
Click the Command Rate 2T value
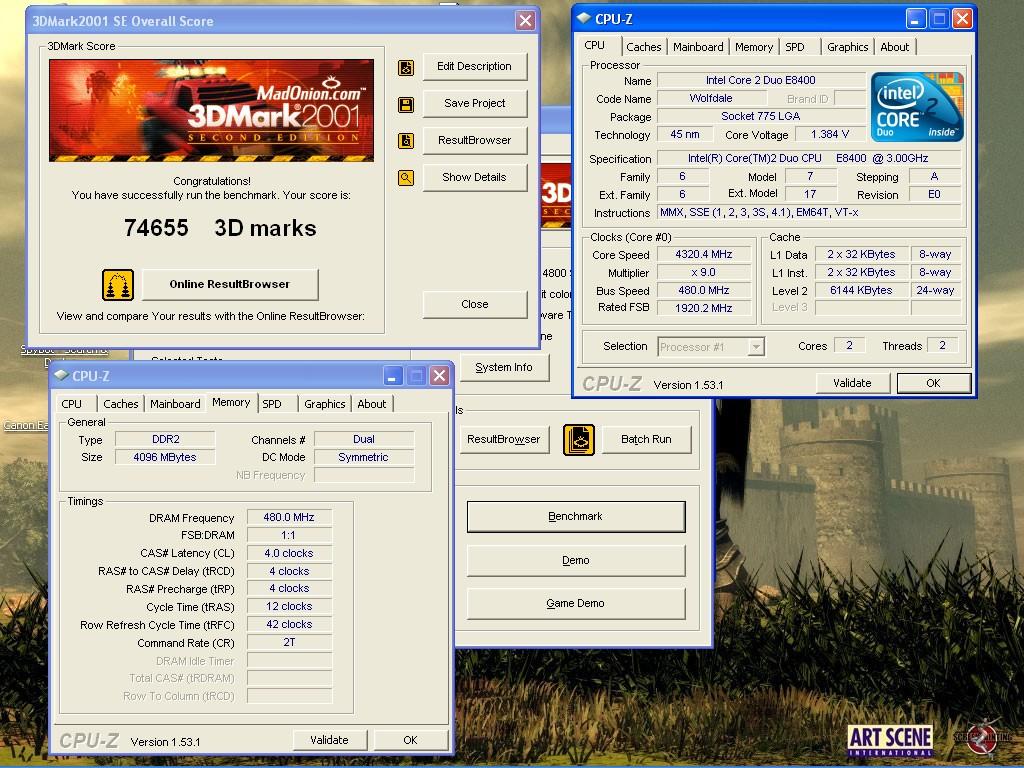point(289,643)
